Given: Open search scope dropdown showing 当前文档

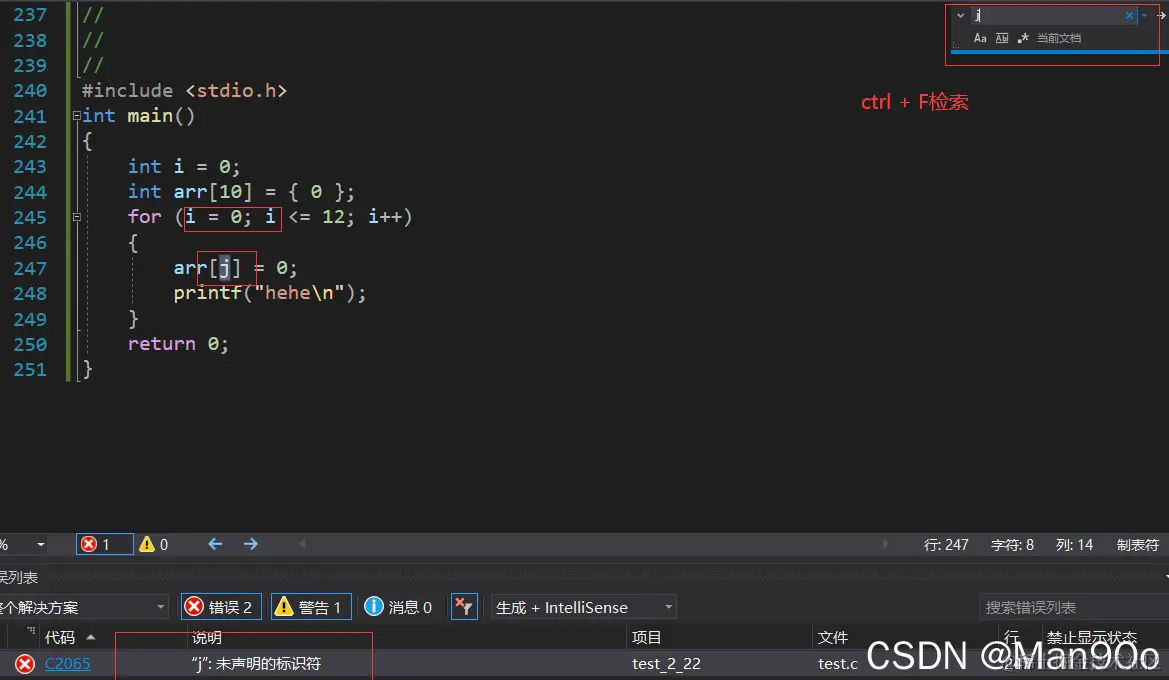Looking at the screenshot, I should pyautogui.click(x=1058, y=38).
